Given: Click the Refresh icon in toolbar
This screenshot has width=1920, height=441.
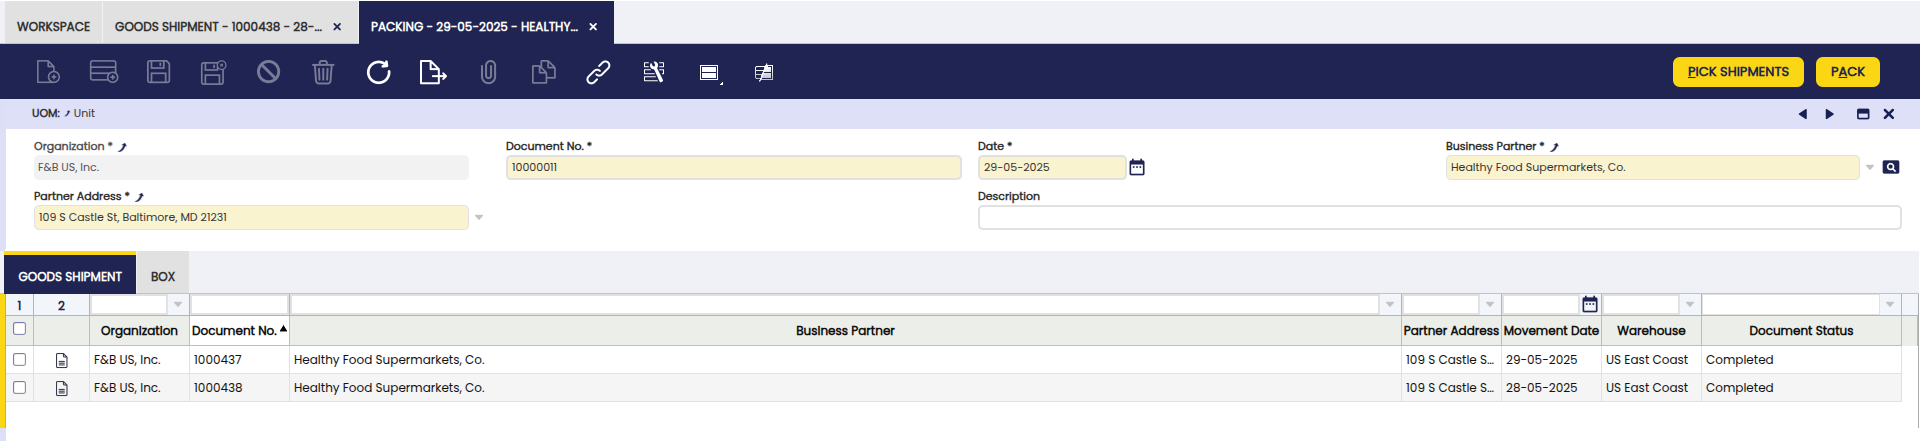Looking at the screenshot, I should click(378, 72).
